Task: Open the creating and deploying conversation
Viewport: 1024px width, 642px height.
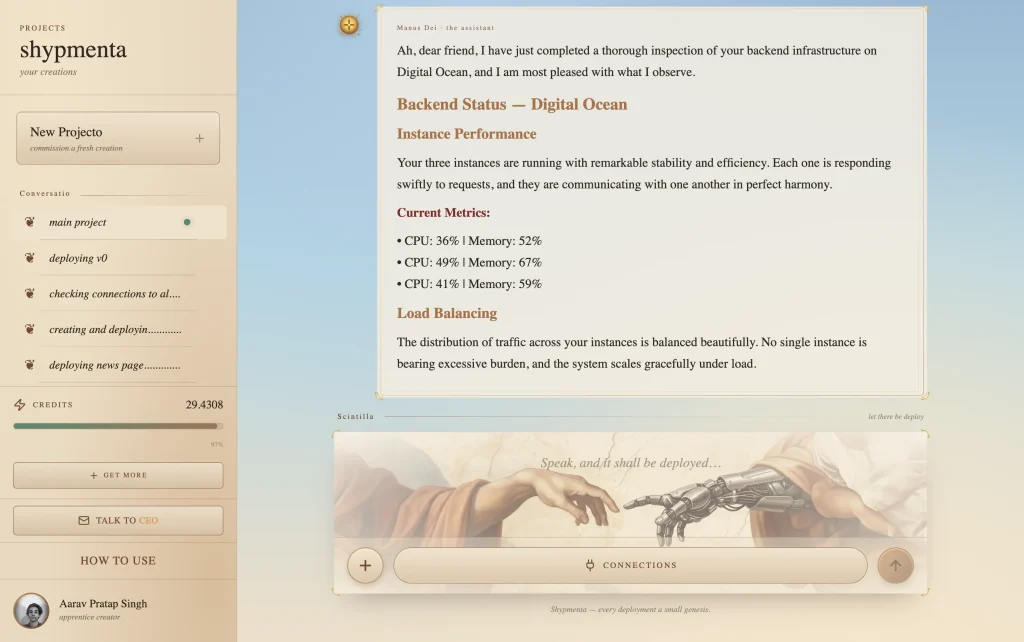Action: click(x=119, y=329)
